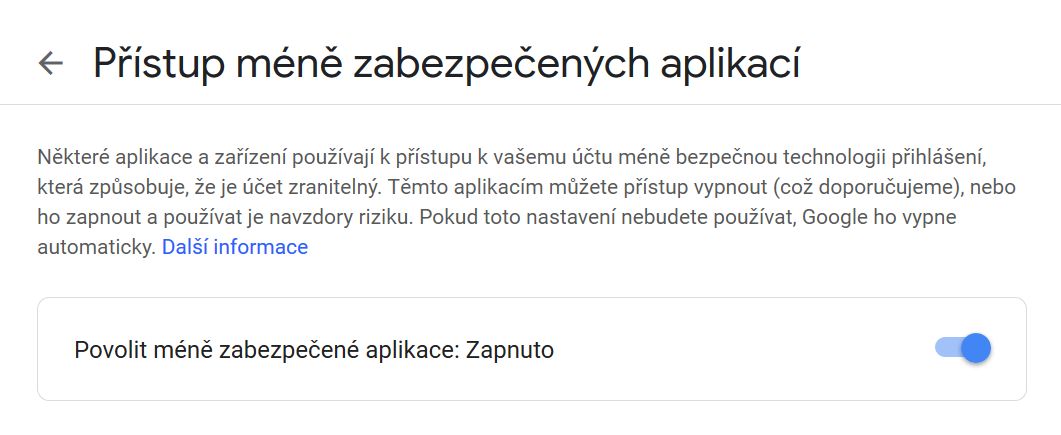
Task: Disable the less secure apps toggle switch
Action: click(x=963, y=348)
